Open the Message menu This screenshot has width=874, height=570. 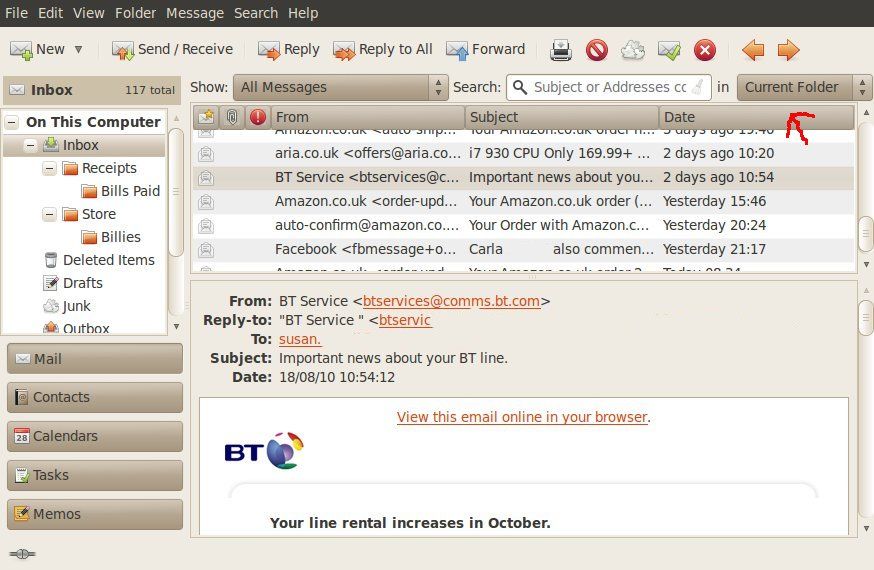click(x=195, y=13)
